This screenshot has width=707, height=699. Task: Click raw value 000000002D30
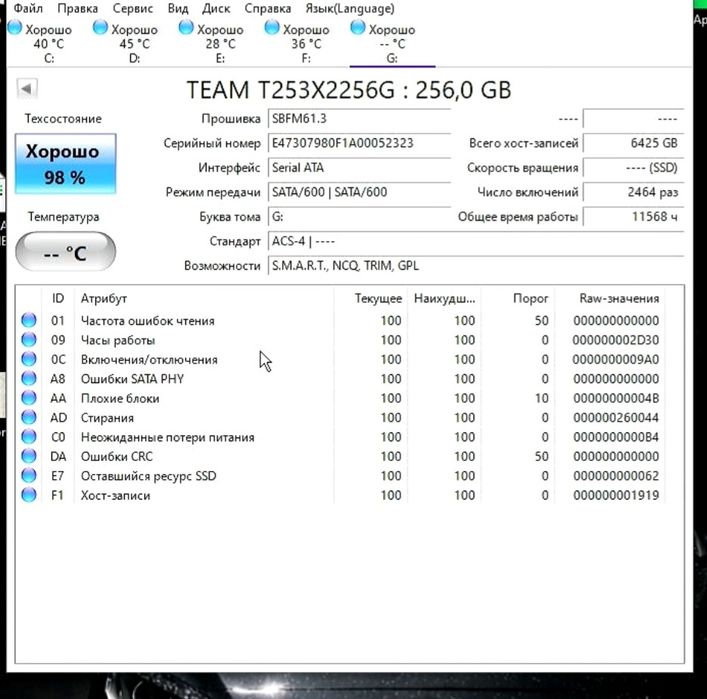(615, 340)
